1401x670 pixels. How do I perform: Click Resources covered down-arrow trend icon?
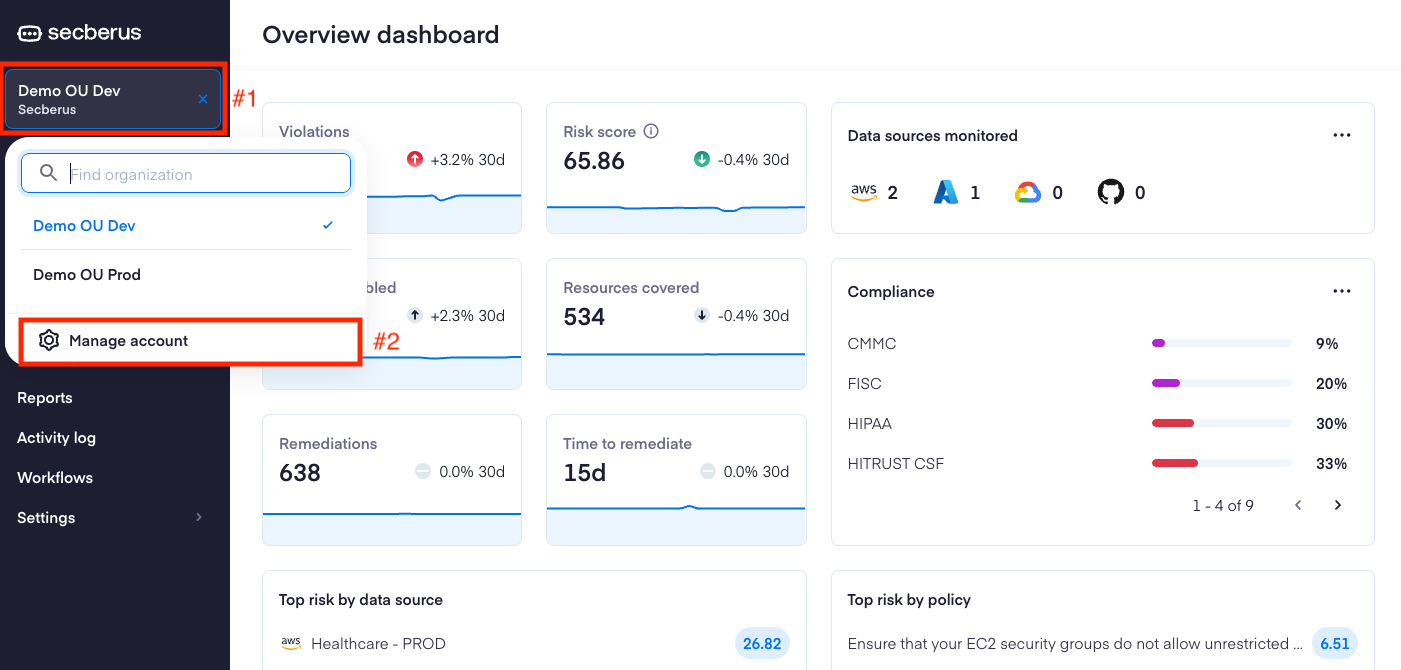pos(702,315)
